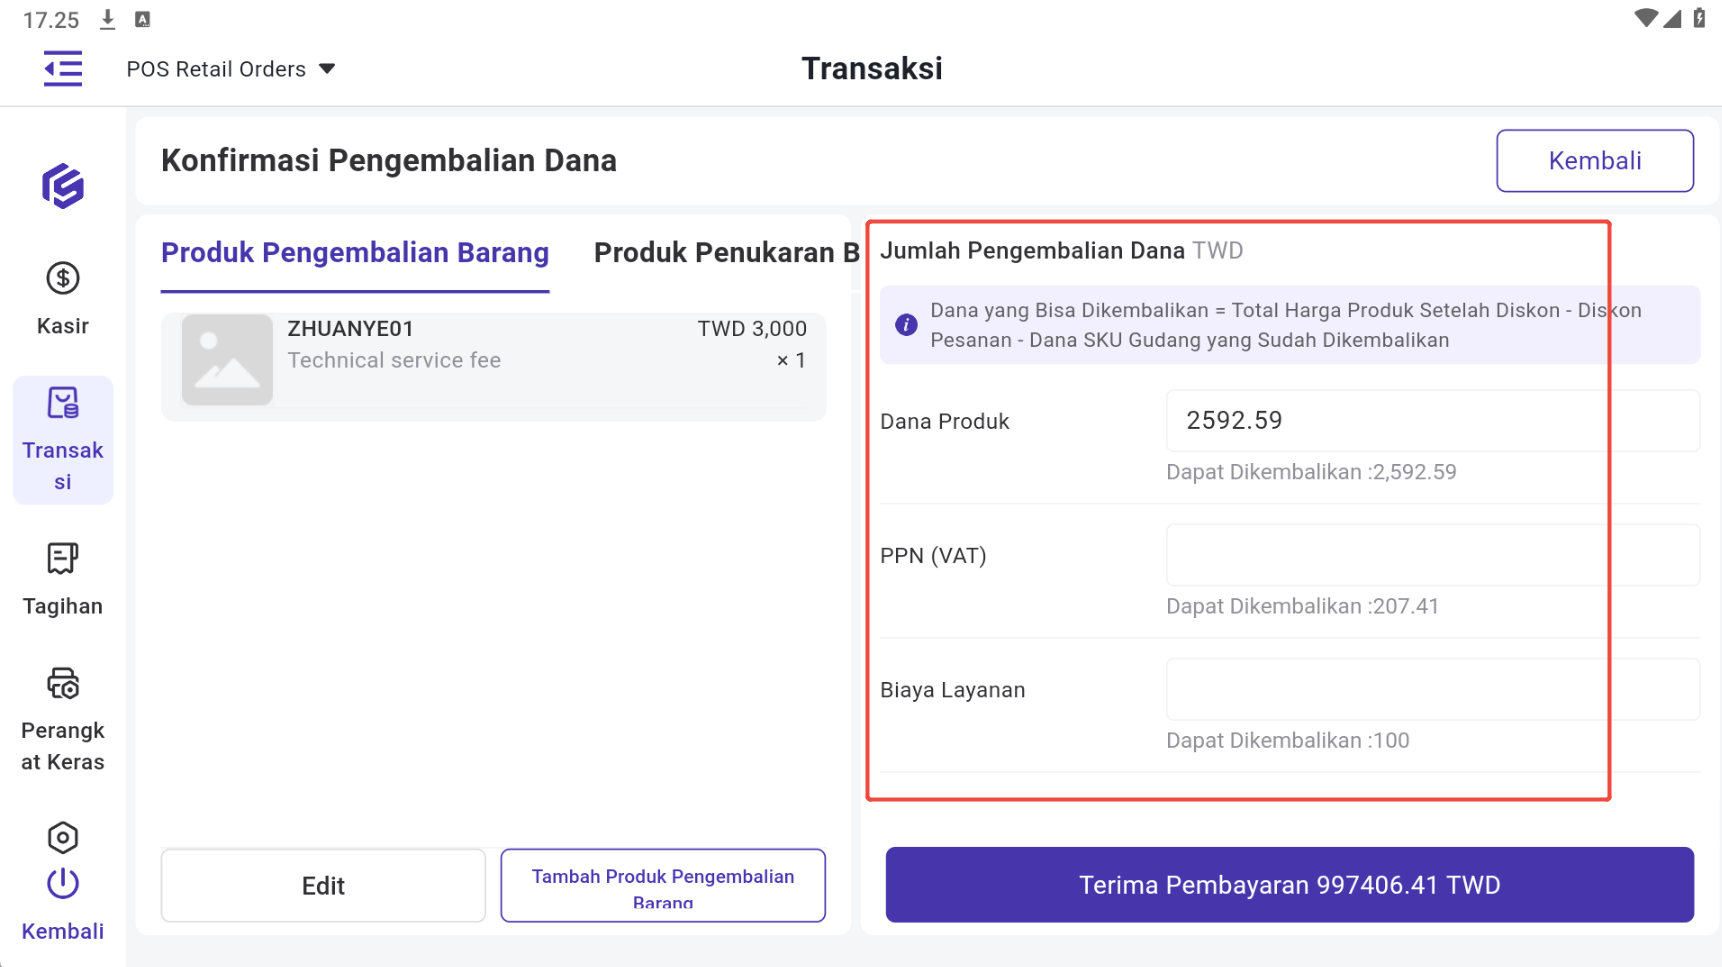
Task: Click the Biaya Layanan input field
Action: 1432,689
